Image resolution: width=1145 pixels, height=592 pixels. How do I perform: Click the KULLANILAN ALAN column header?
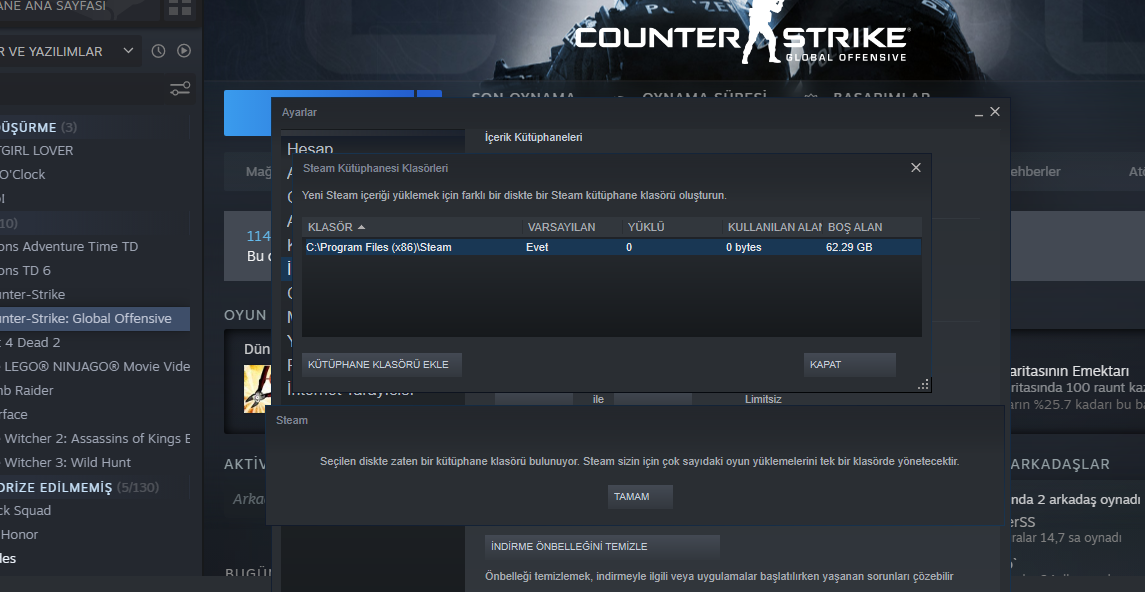773,227
